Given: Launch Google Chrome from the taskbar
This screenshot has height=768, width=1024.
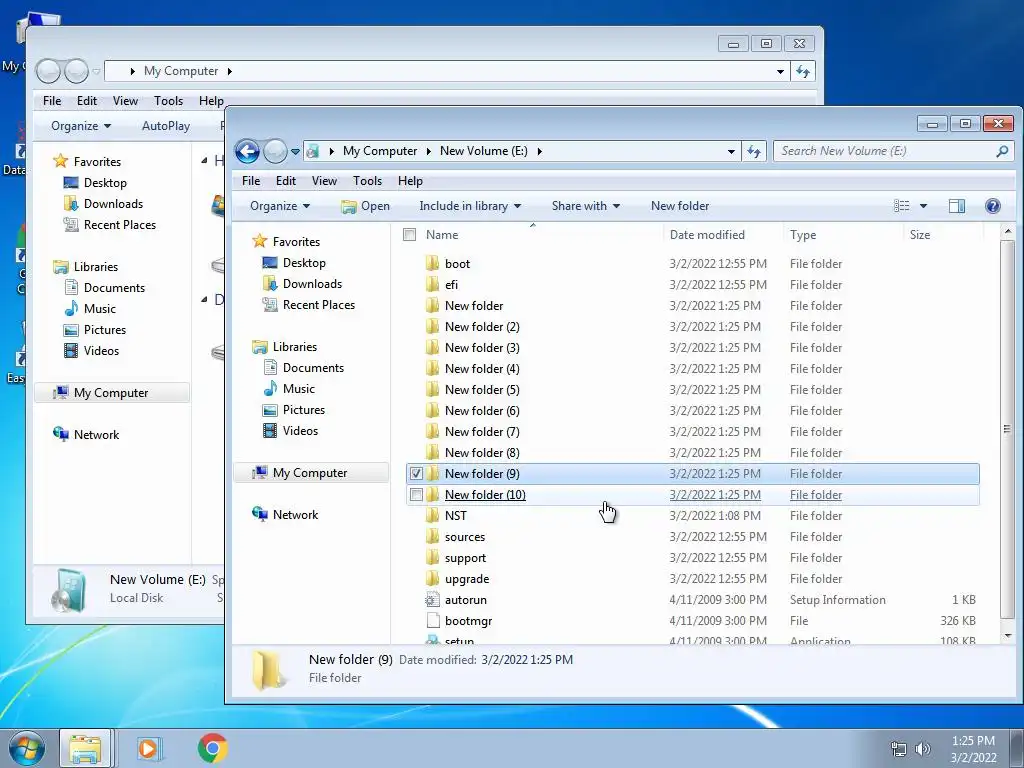Looking at the screenshot, I should [212, 748].
